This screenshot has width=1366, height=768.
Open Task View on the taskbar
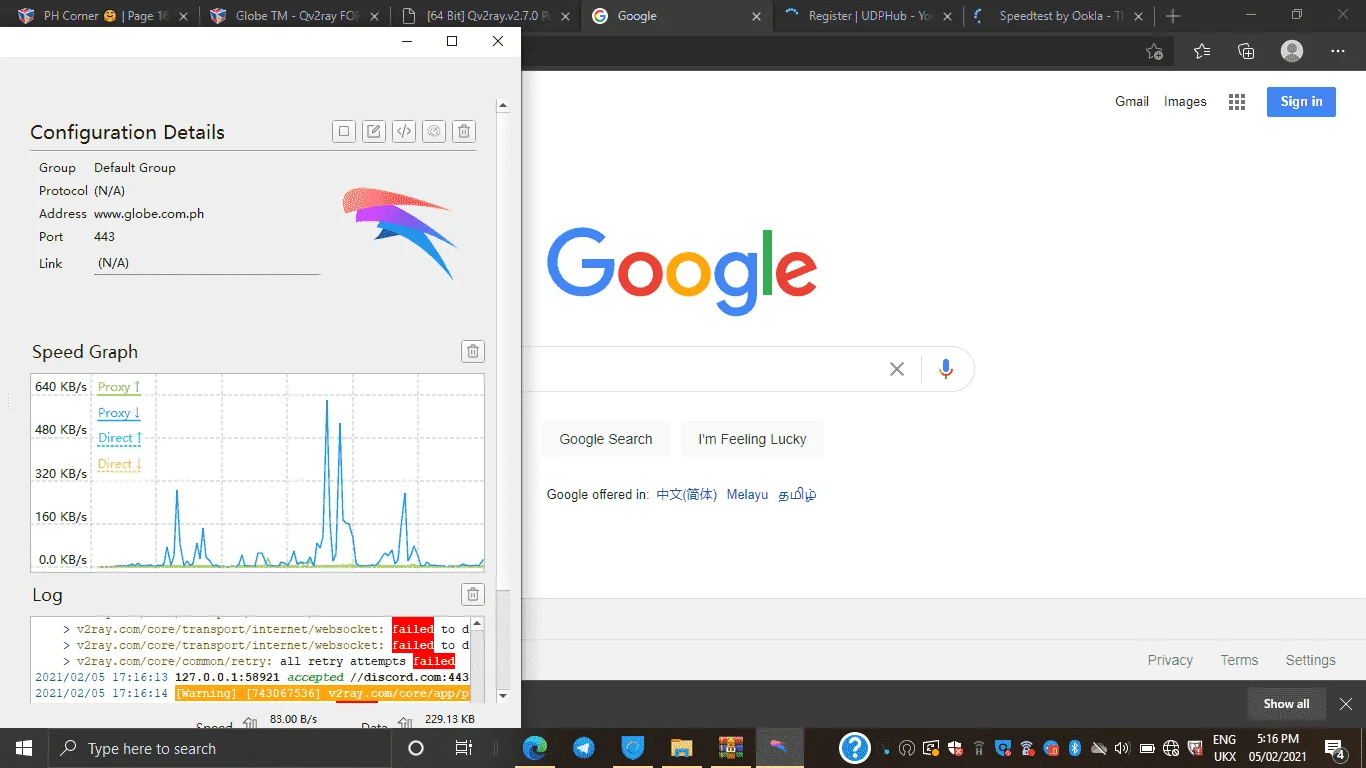pos(464,748)
